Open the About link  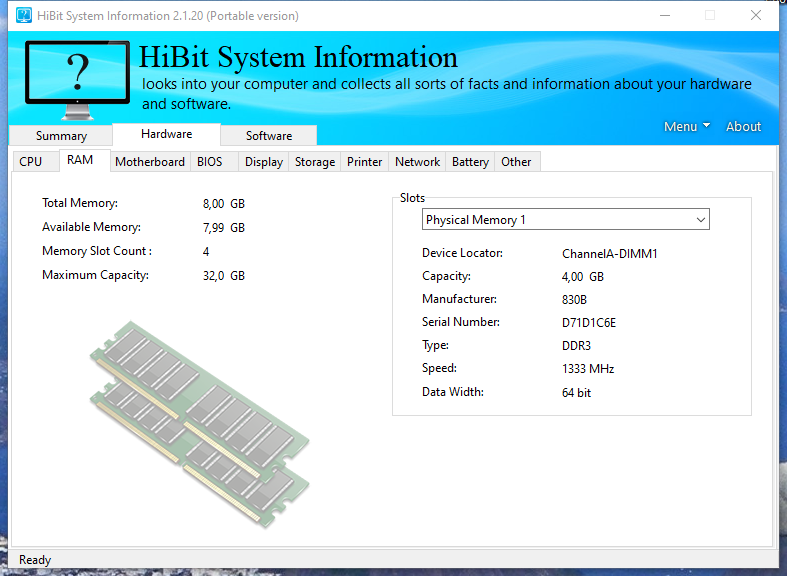(x=743, y=126)
